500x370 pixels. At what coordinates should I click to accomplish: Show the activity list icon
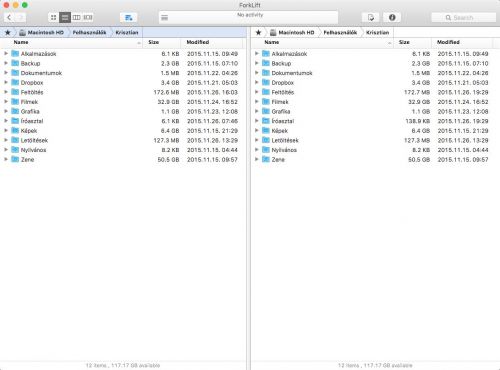pos(164,18)
